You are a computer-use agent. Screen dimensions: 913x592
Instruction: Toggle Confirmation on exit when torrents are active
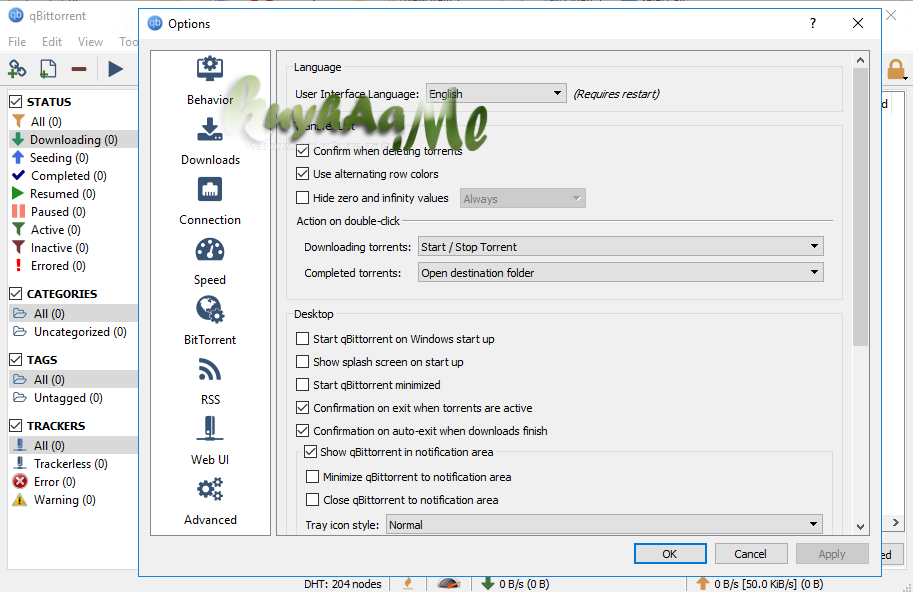tap(302, 408)
